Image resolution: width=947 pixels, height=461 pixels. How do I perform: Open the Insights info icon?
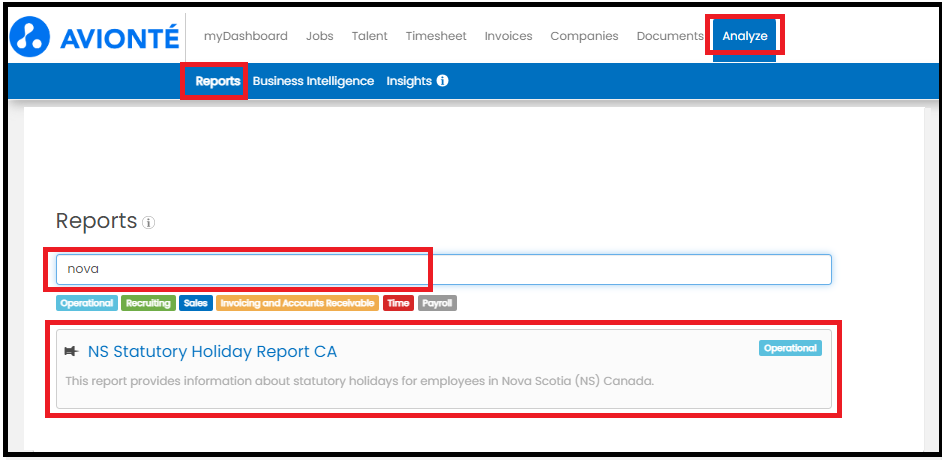[443, 81]
